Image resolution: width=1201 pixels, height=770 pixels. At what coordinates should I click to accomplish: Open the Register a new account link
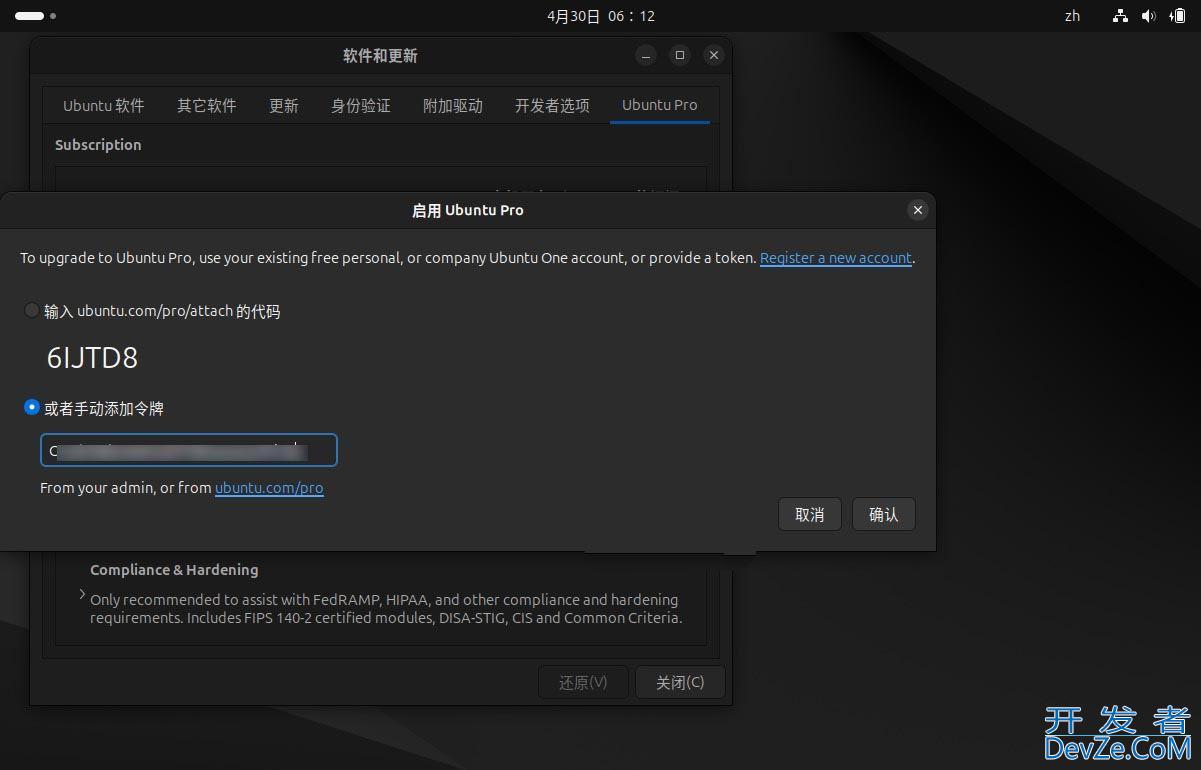coord(836,258)
